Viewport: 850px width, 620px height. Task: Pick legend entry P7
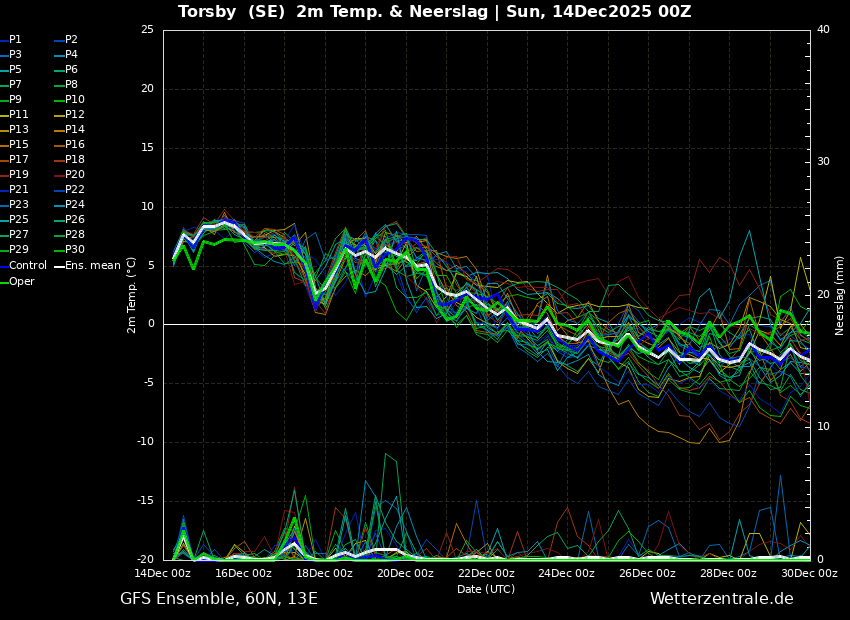click(11, 85)
